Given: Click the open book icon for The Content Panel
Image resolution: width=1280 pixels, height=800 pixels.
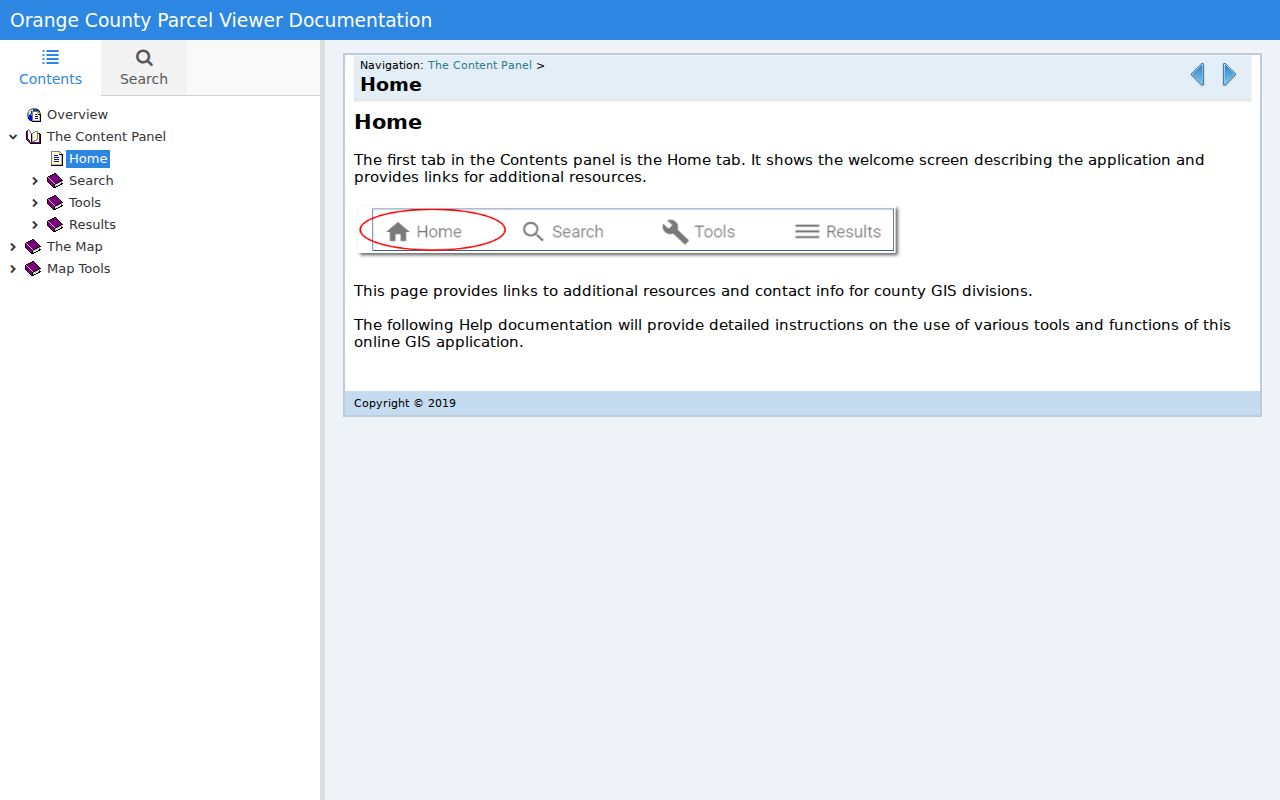Looking at the screenshot, I should pos(34,137).
